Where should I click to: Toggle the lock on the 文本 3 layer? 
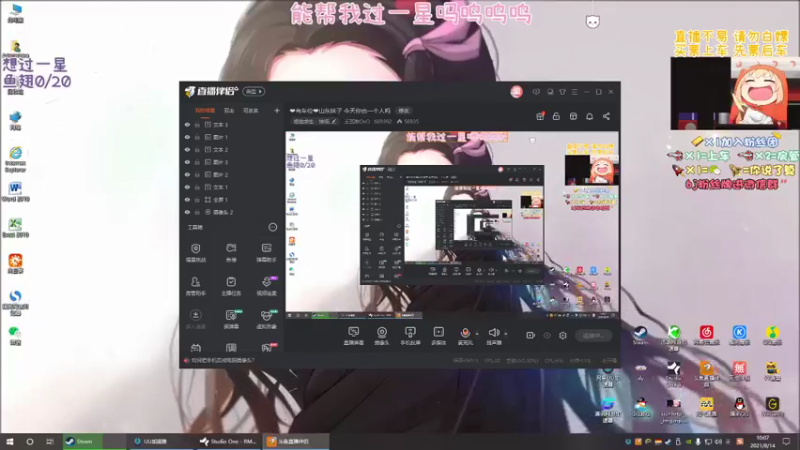coord(197,124)
